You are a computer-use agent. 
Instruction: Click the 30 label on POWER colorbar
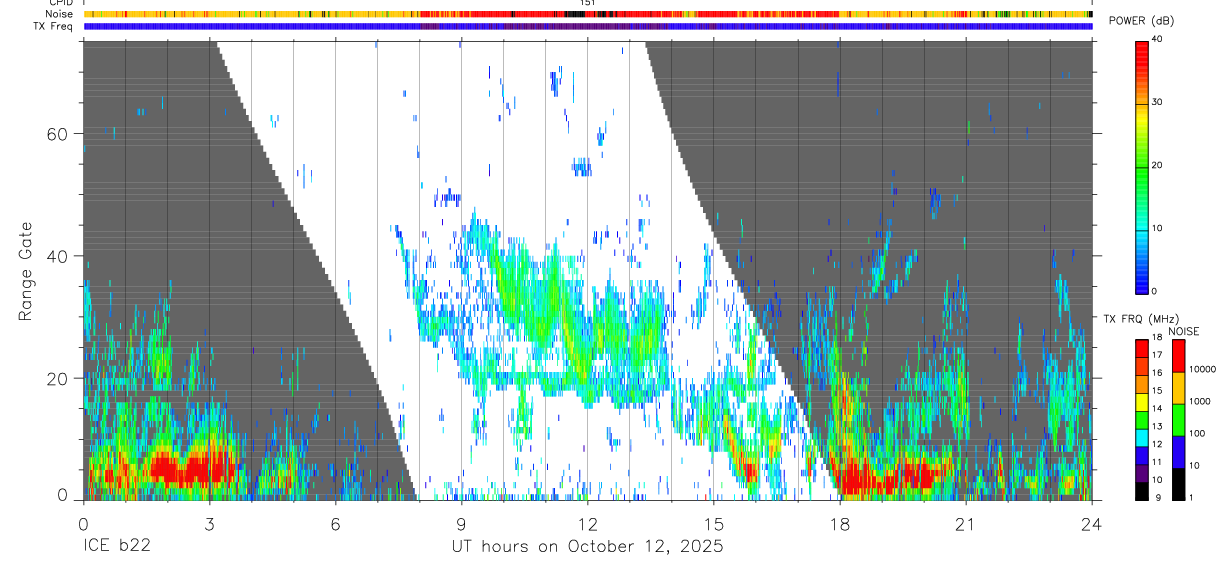1158,102
